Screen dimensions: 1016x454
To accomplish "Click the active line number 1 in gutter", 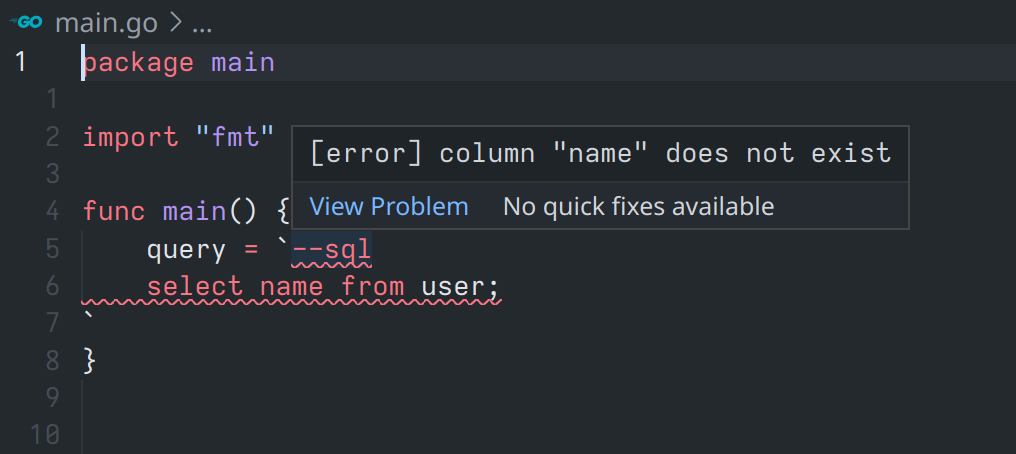I will (x=20, y=63).
